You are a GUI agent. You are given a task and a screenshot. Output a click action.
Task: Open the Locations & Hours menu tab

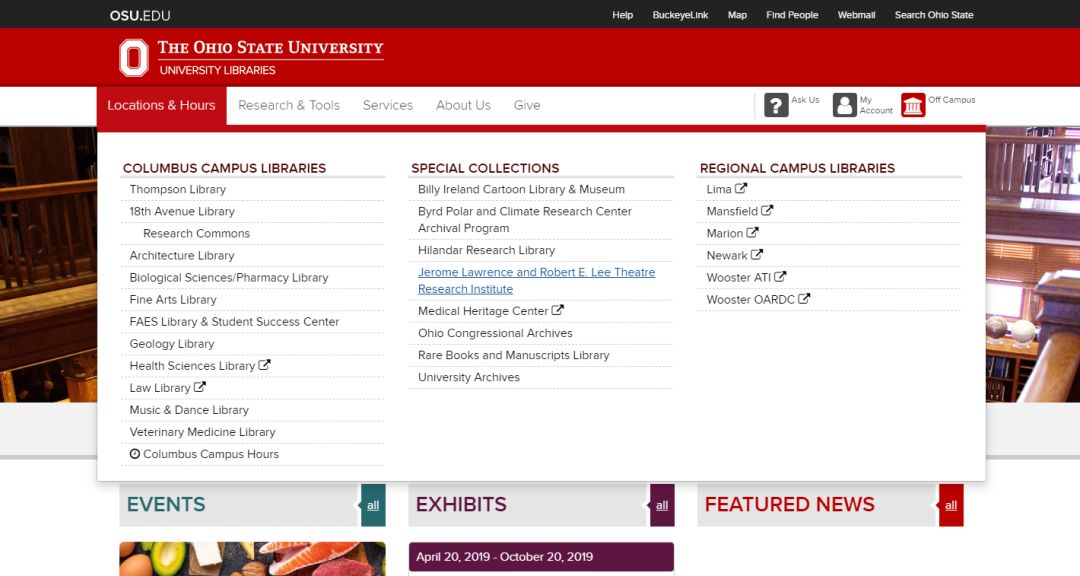[x=161, y=105]
